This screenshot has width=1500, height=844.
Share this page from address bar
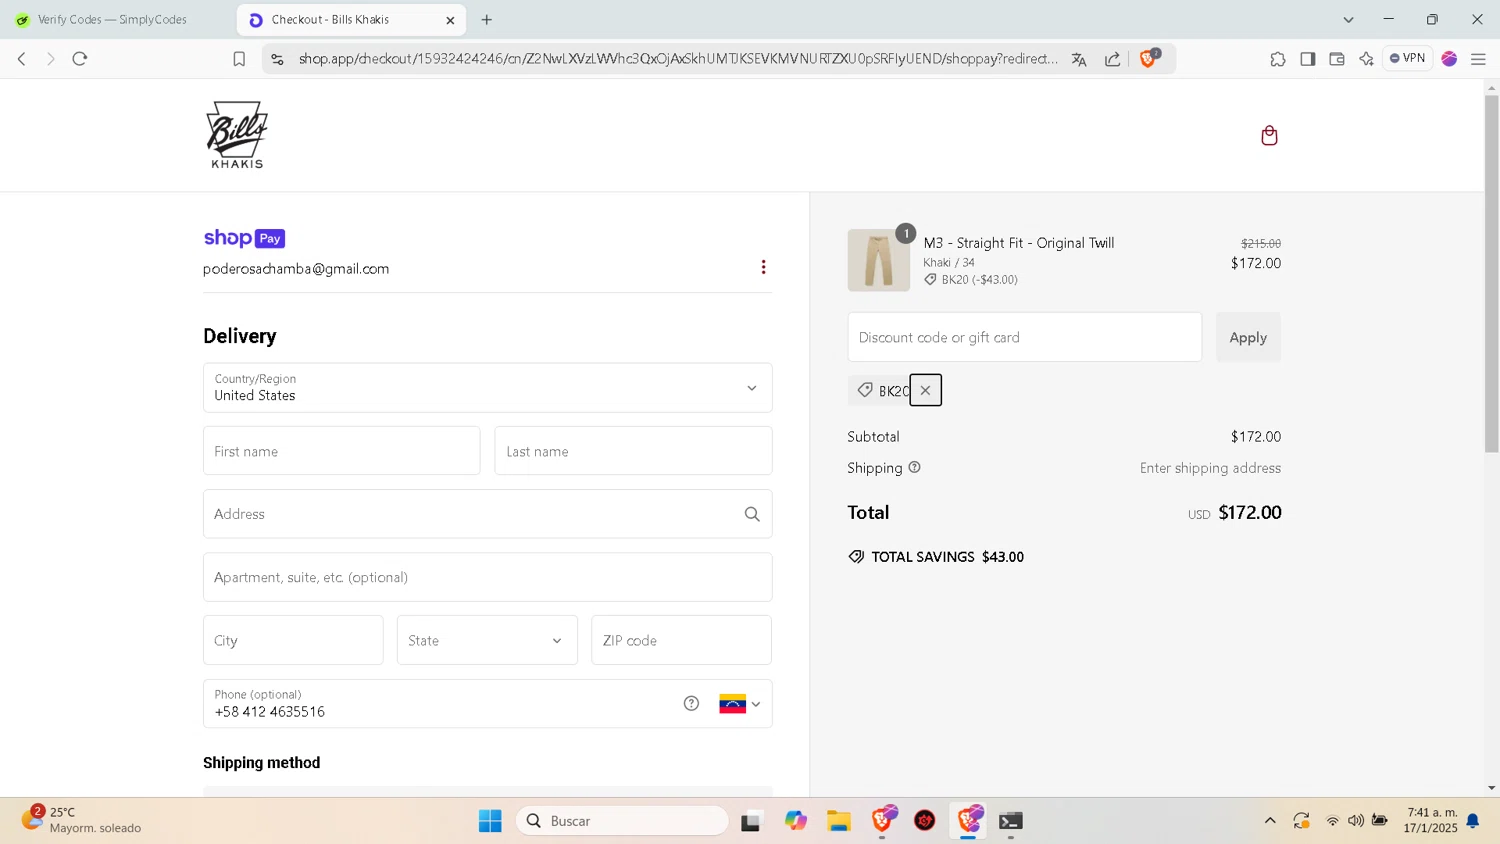[1112, 59]
